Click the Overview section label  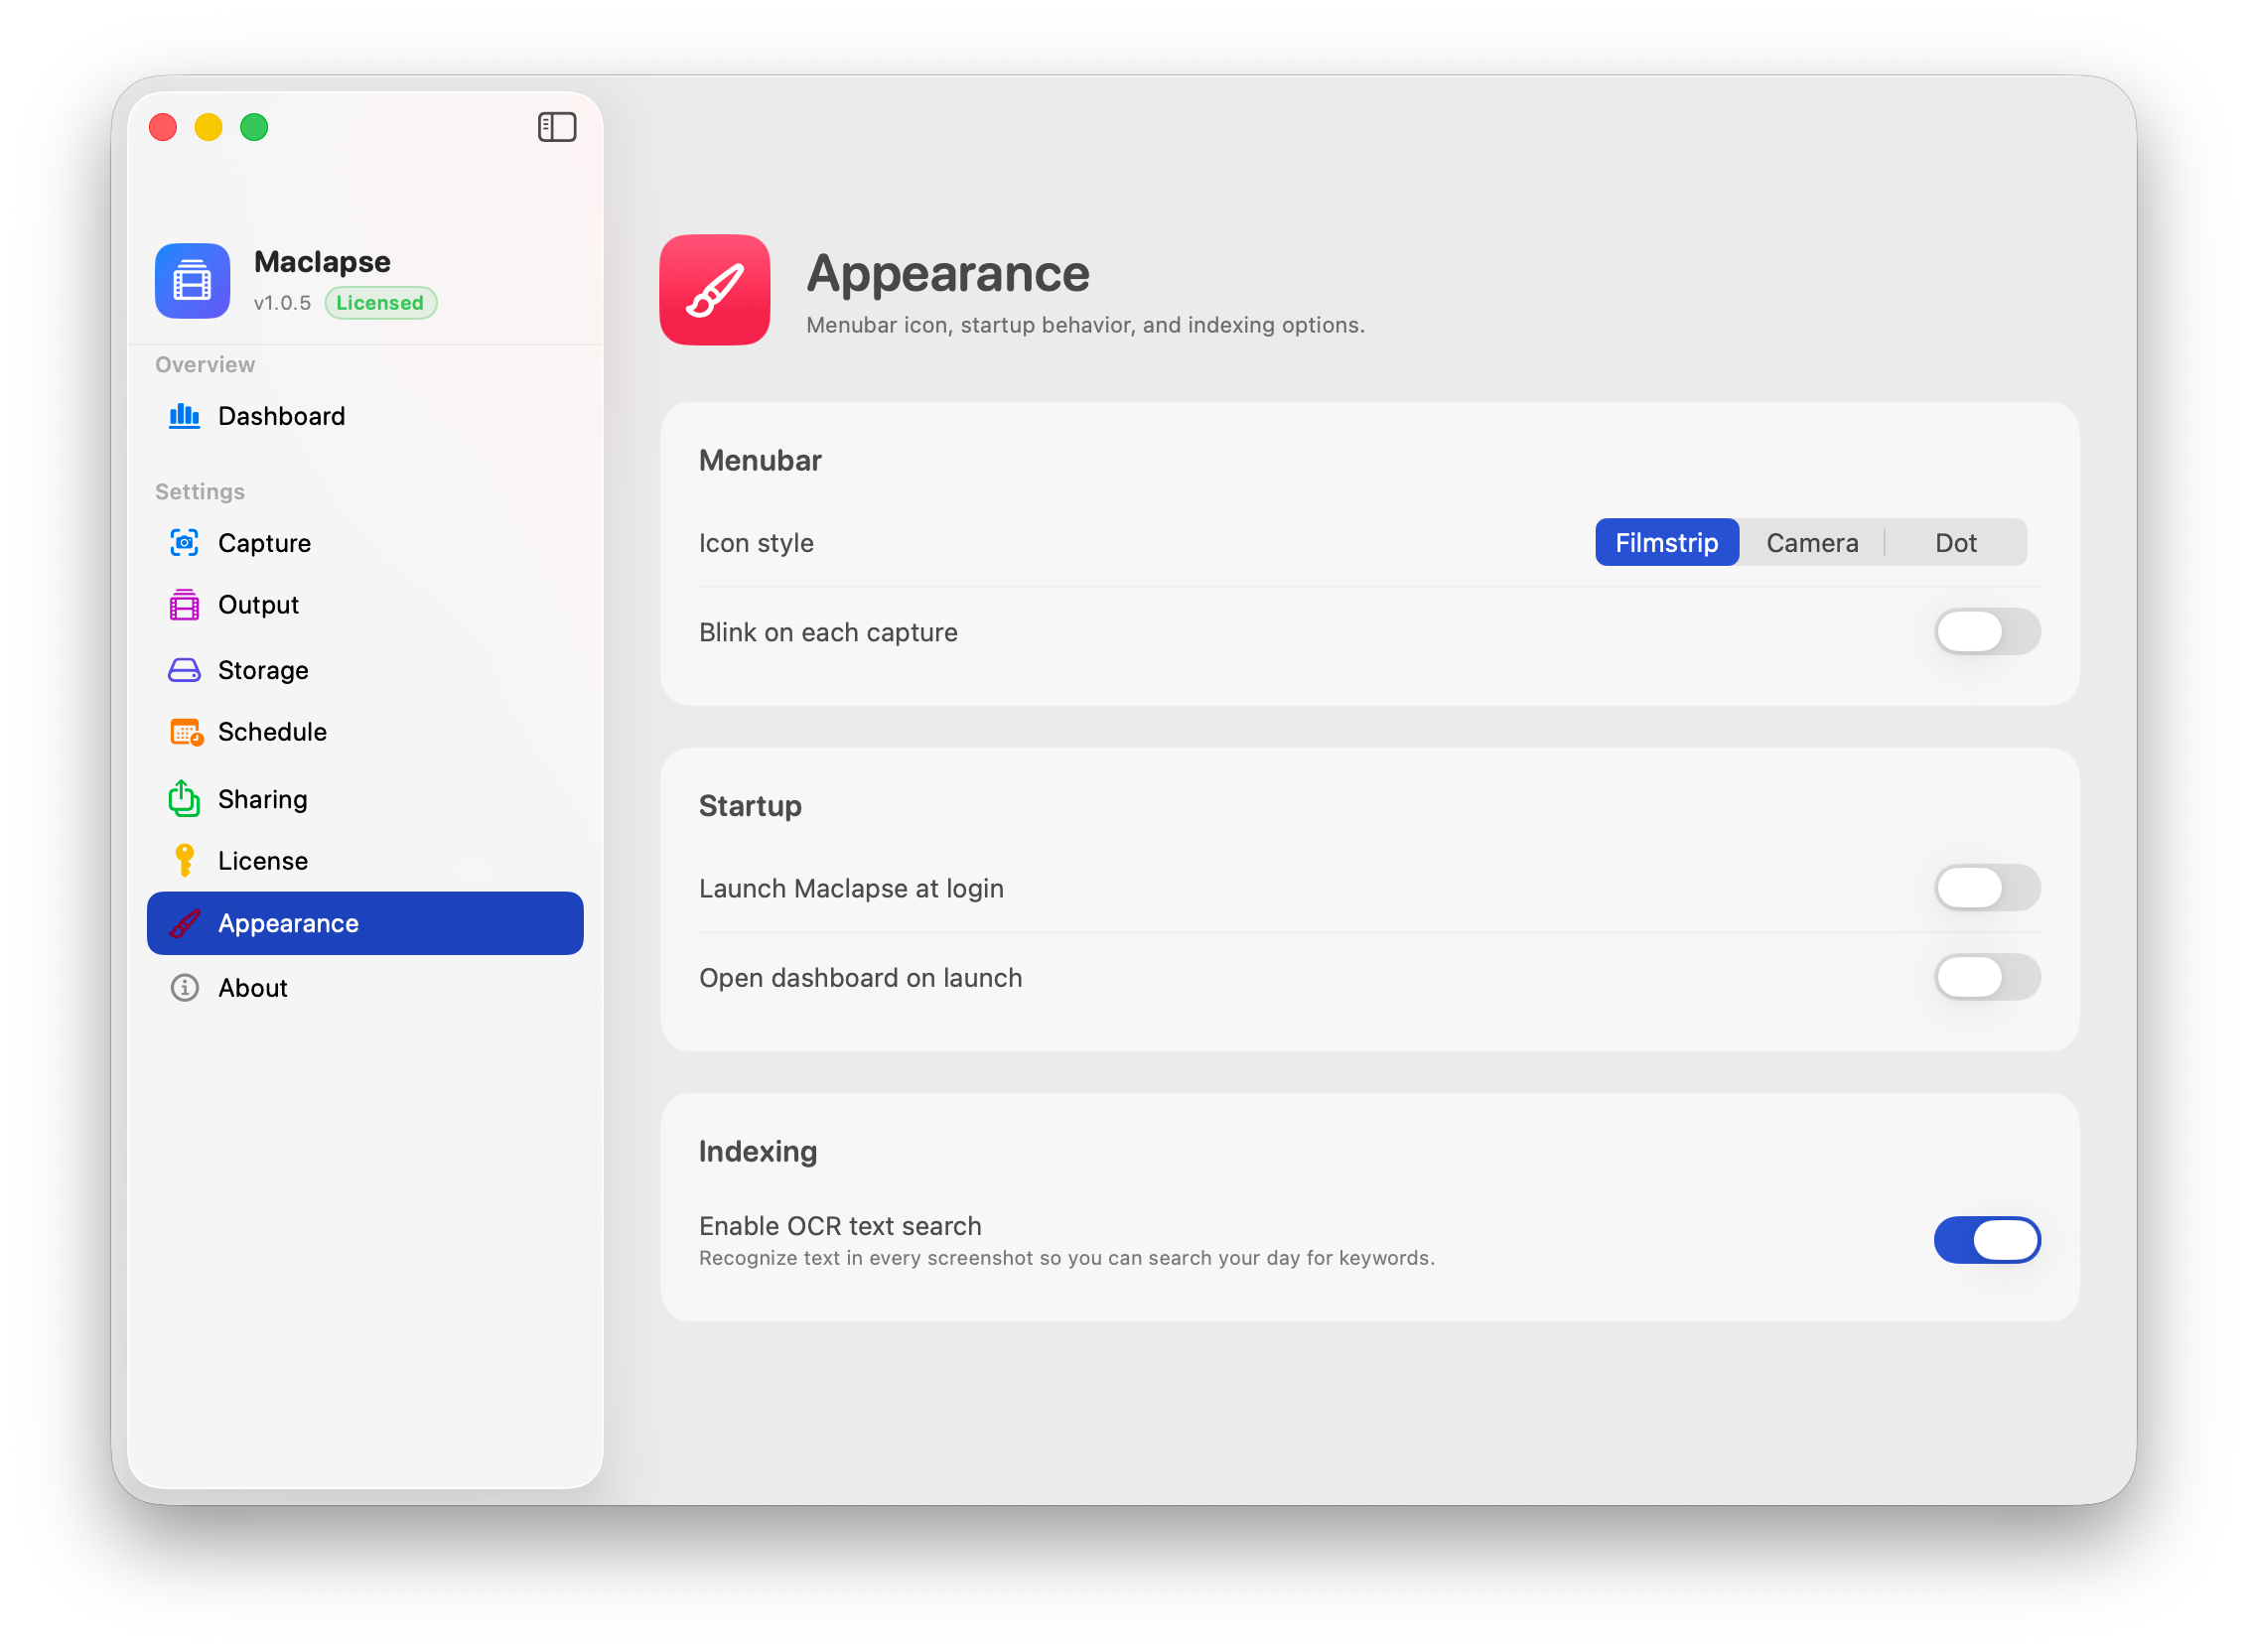coord(205,365)
